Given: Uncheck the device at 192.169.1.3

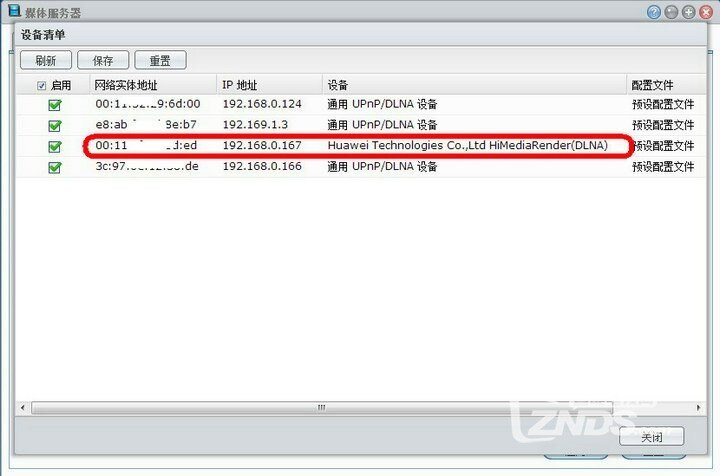Looking at the screenshot, I should [55, 126].
